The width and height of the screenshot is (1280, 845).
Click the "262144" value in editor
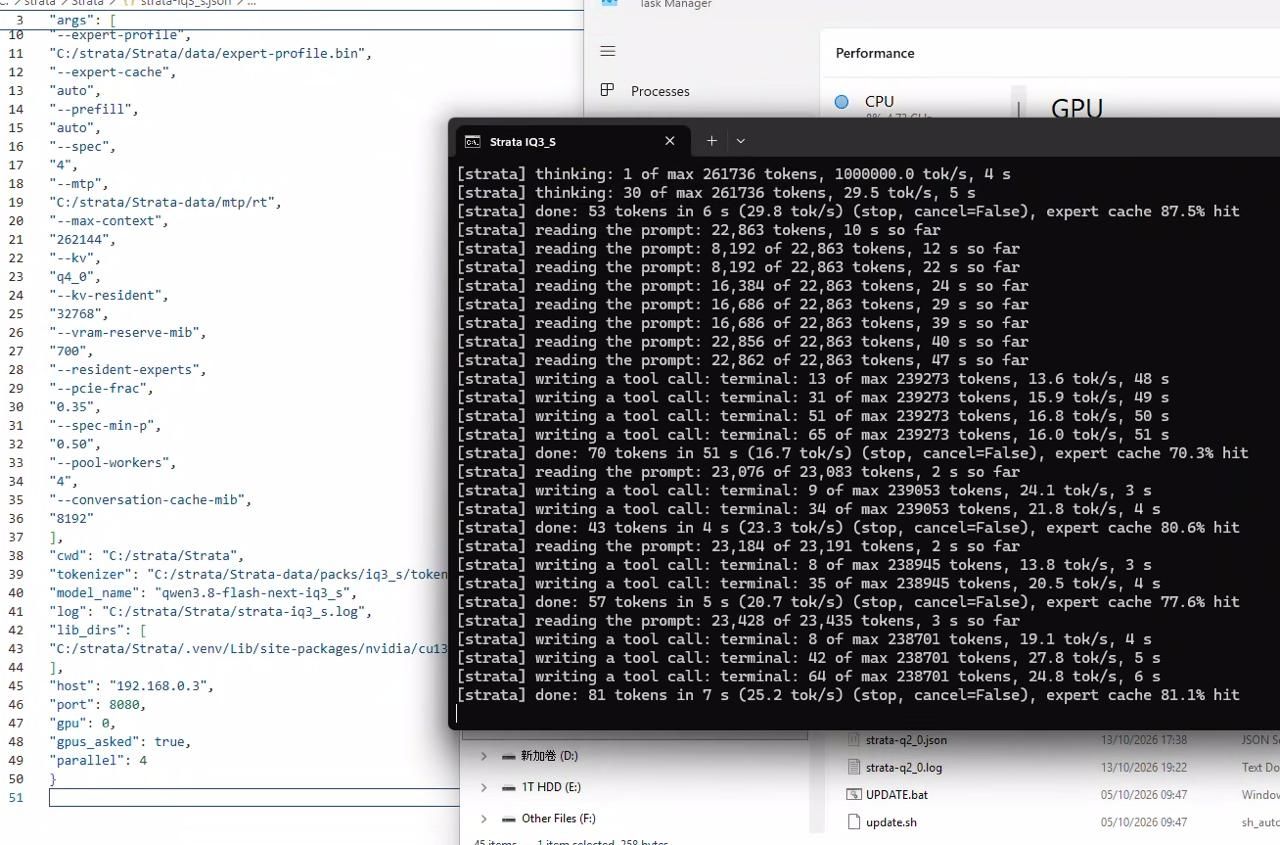[x=83, y=239]
